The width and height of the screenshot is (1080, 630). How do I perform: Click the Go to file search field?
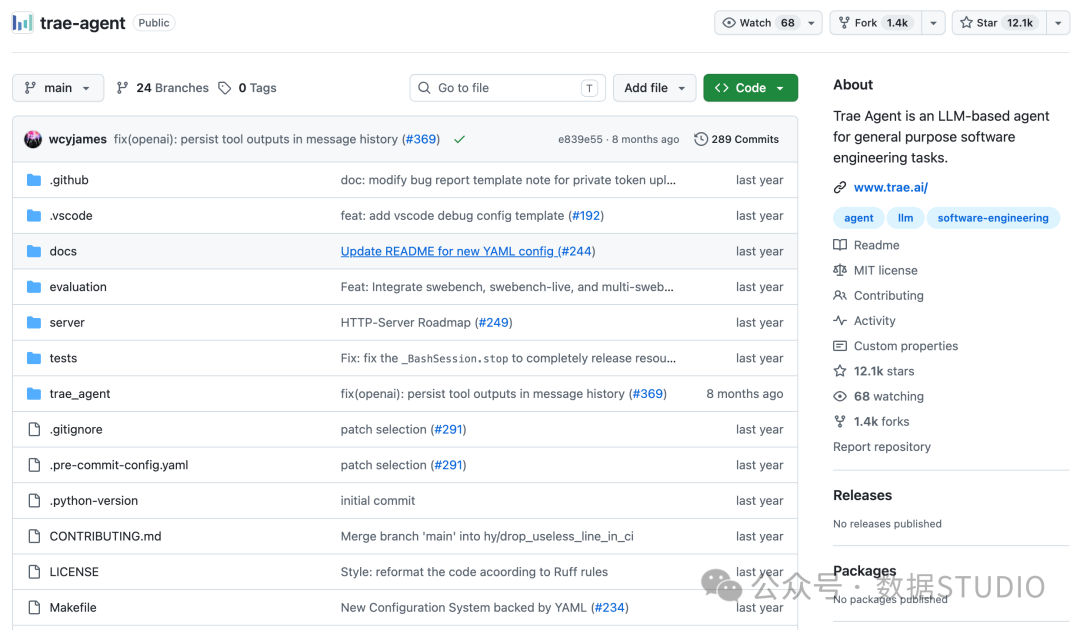tap(508, 87)
